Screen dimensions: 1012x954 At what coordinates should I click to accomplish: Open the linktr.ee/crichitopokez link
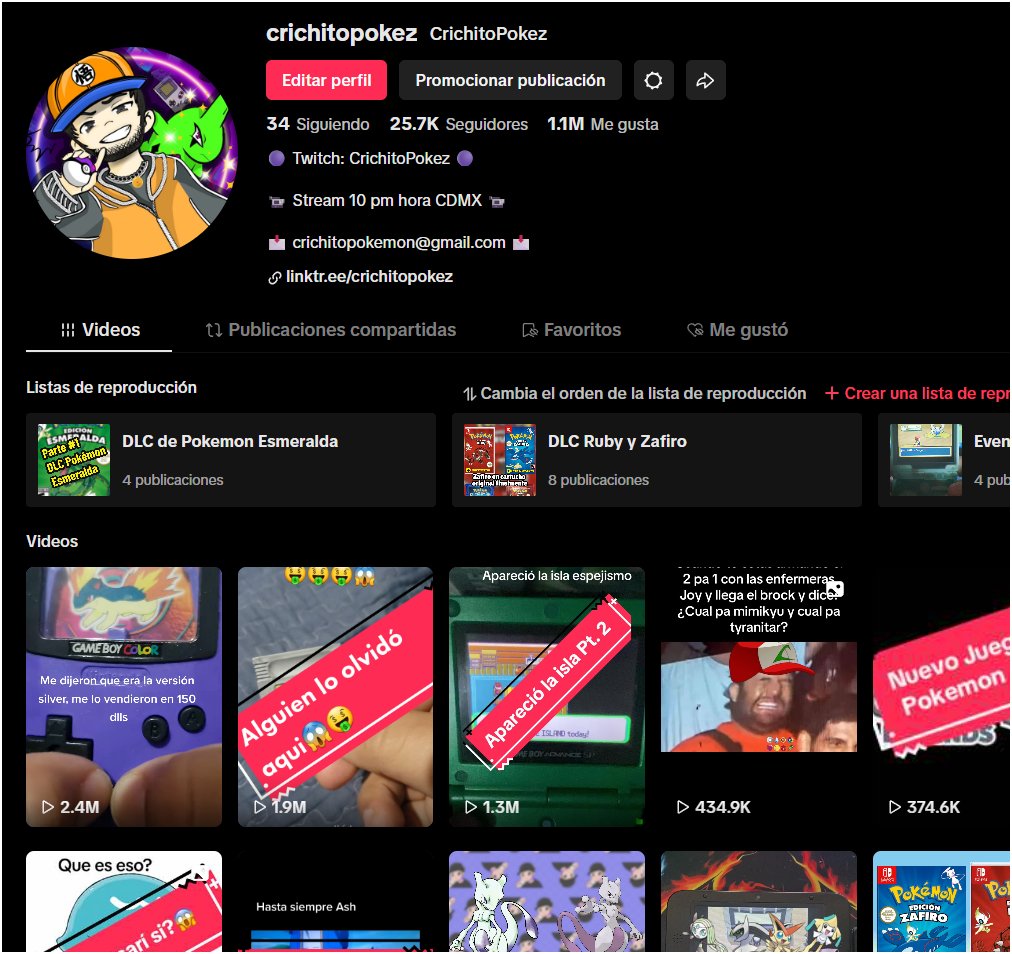pos(369,277)
